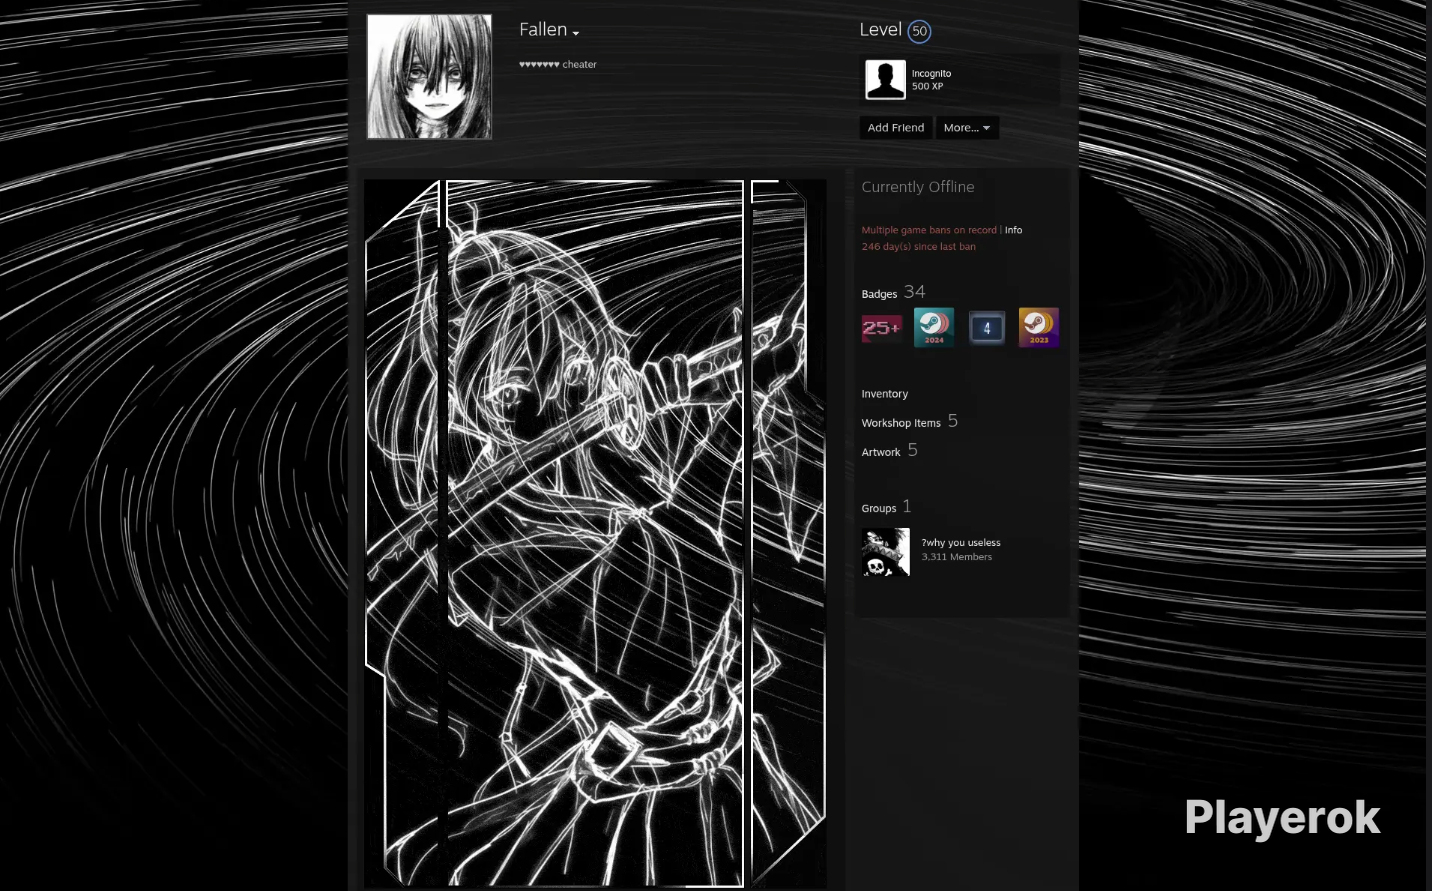This screenshot has height=891, width=1432.
Task: Select the blue number 4 badge
Action: tap(986, 328)
